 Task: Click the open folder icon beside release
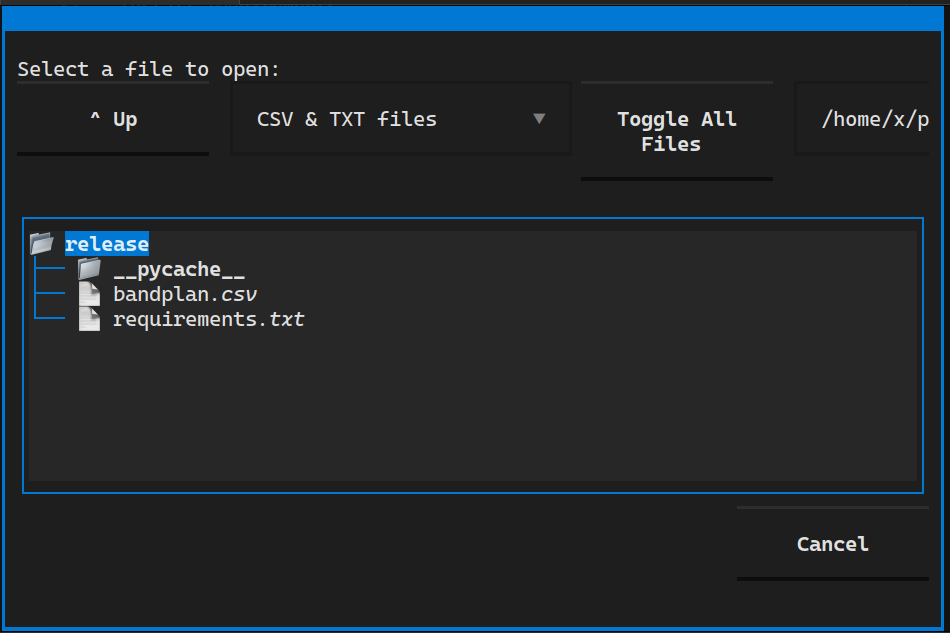[x=42, y=243]
